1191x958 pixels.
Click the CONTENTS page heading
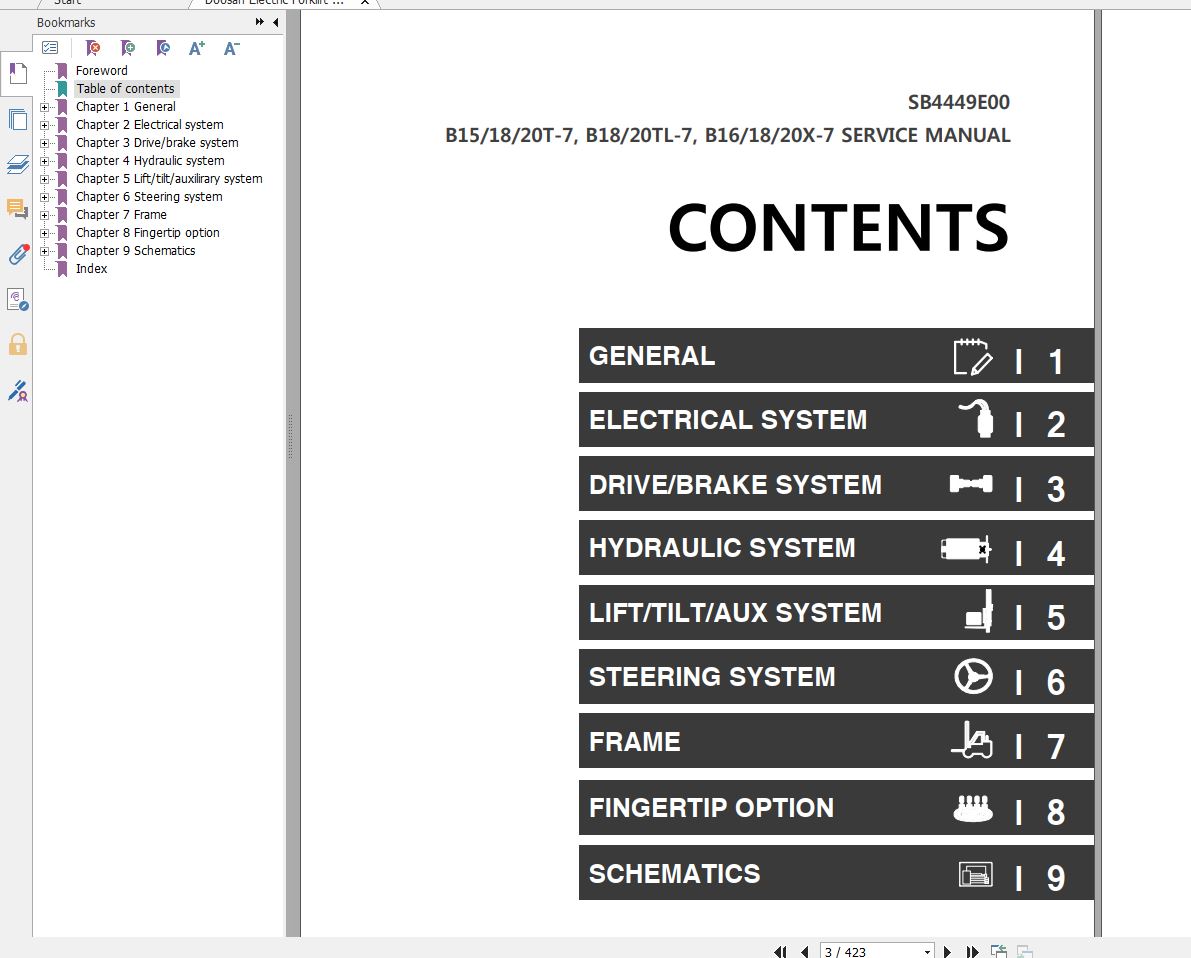[839, 227]
